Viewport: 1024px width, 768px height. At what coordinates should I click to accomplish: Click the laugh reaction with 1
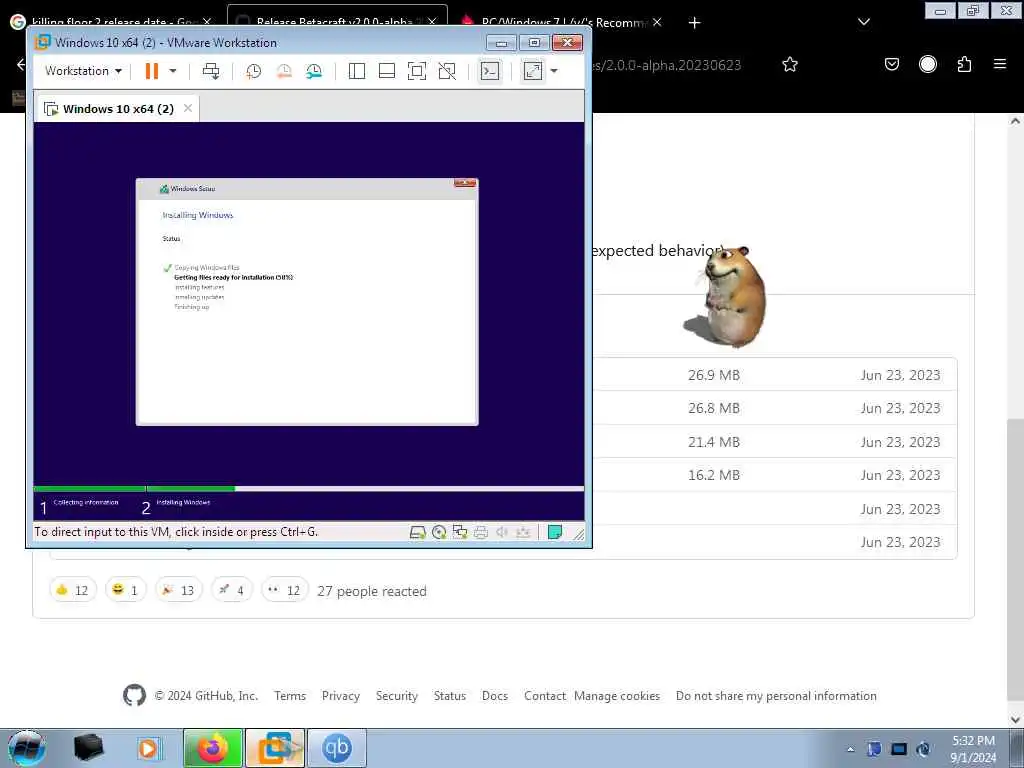point(125,590)
